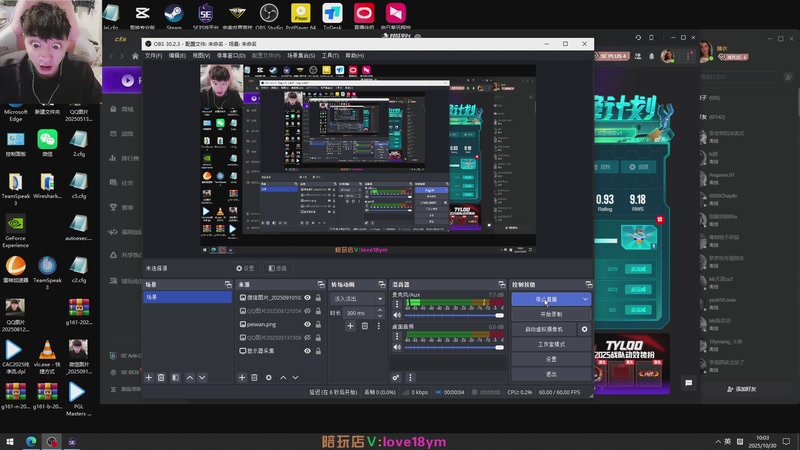Start the virtual camera button

[x=544, y=329]
